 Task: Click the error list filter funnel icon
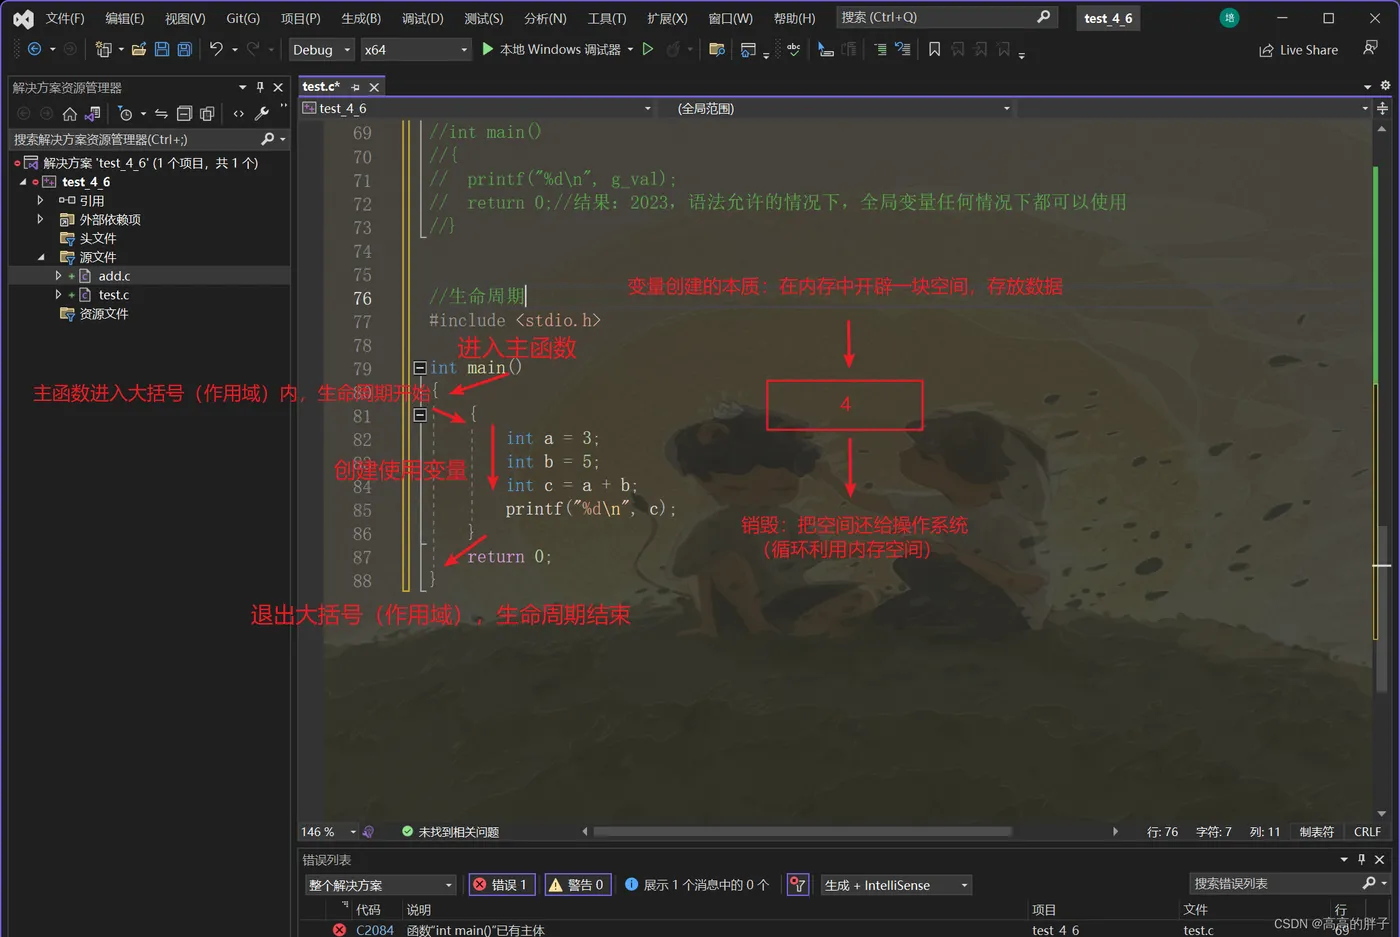(x=797, y=885)
